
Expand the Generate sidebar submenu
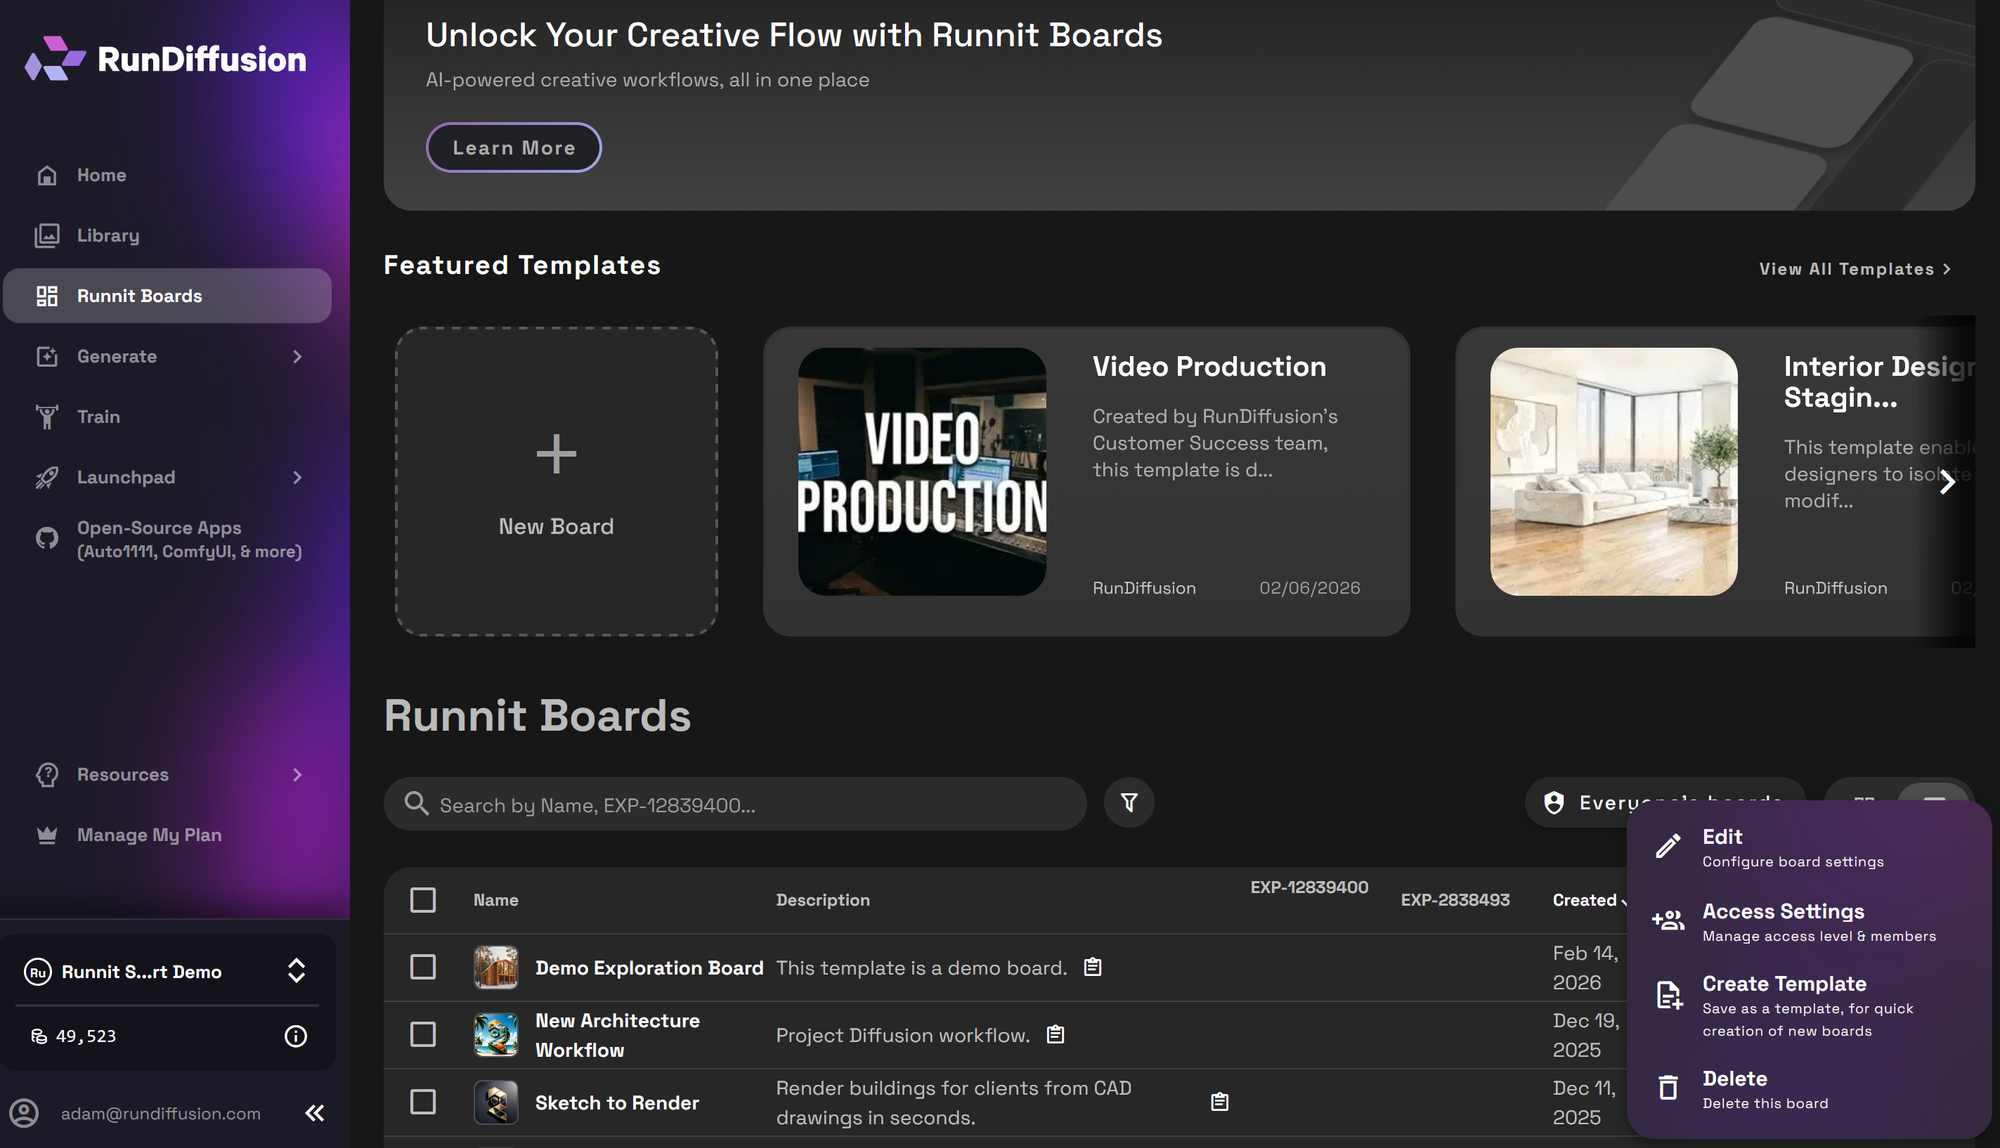pyautogui.click(x=297, y=357)
